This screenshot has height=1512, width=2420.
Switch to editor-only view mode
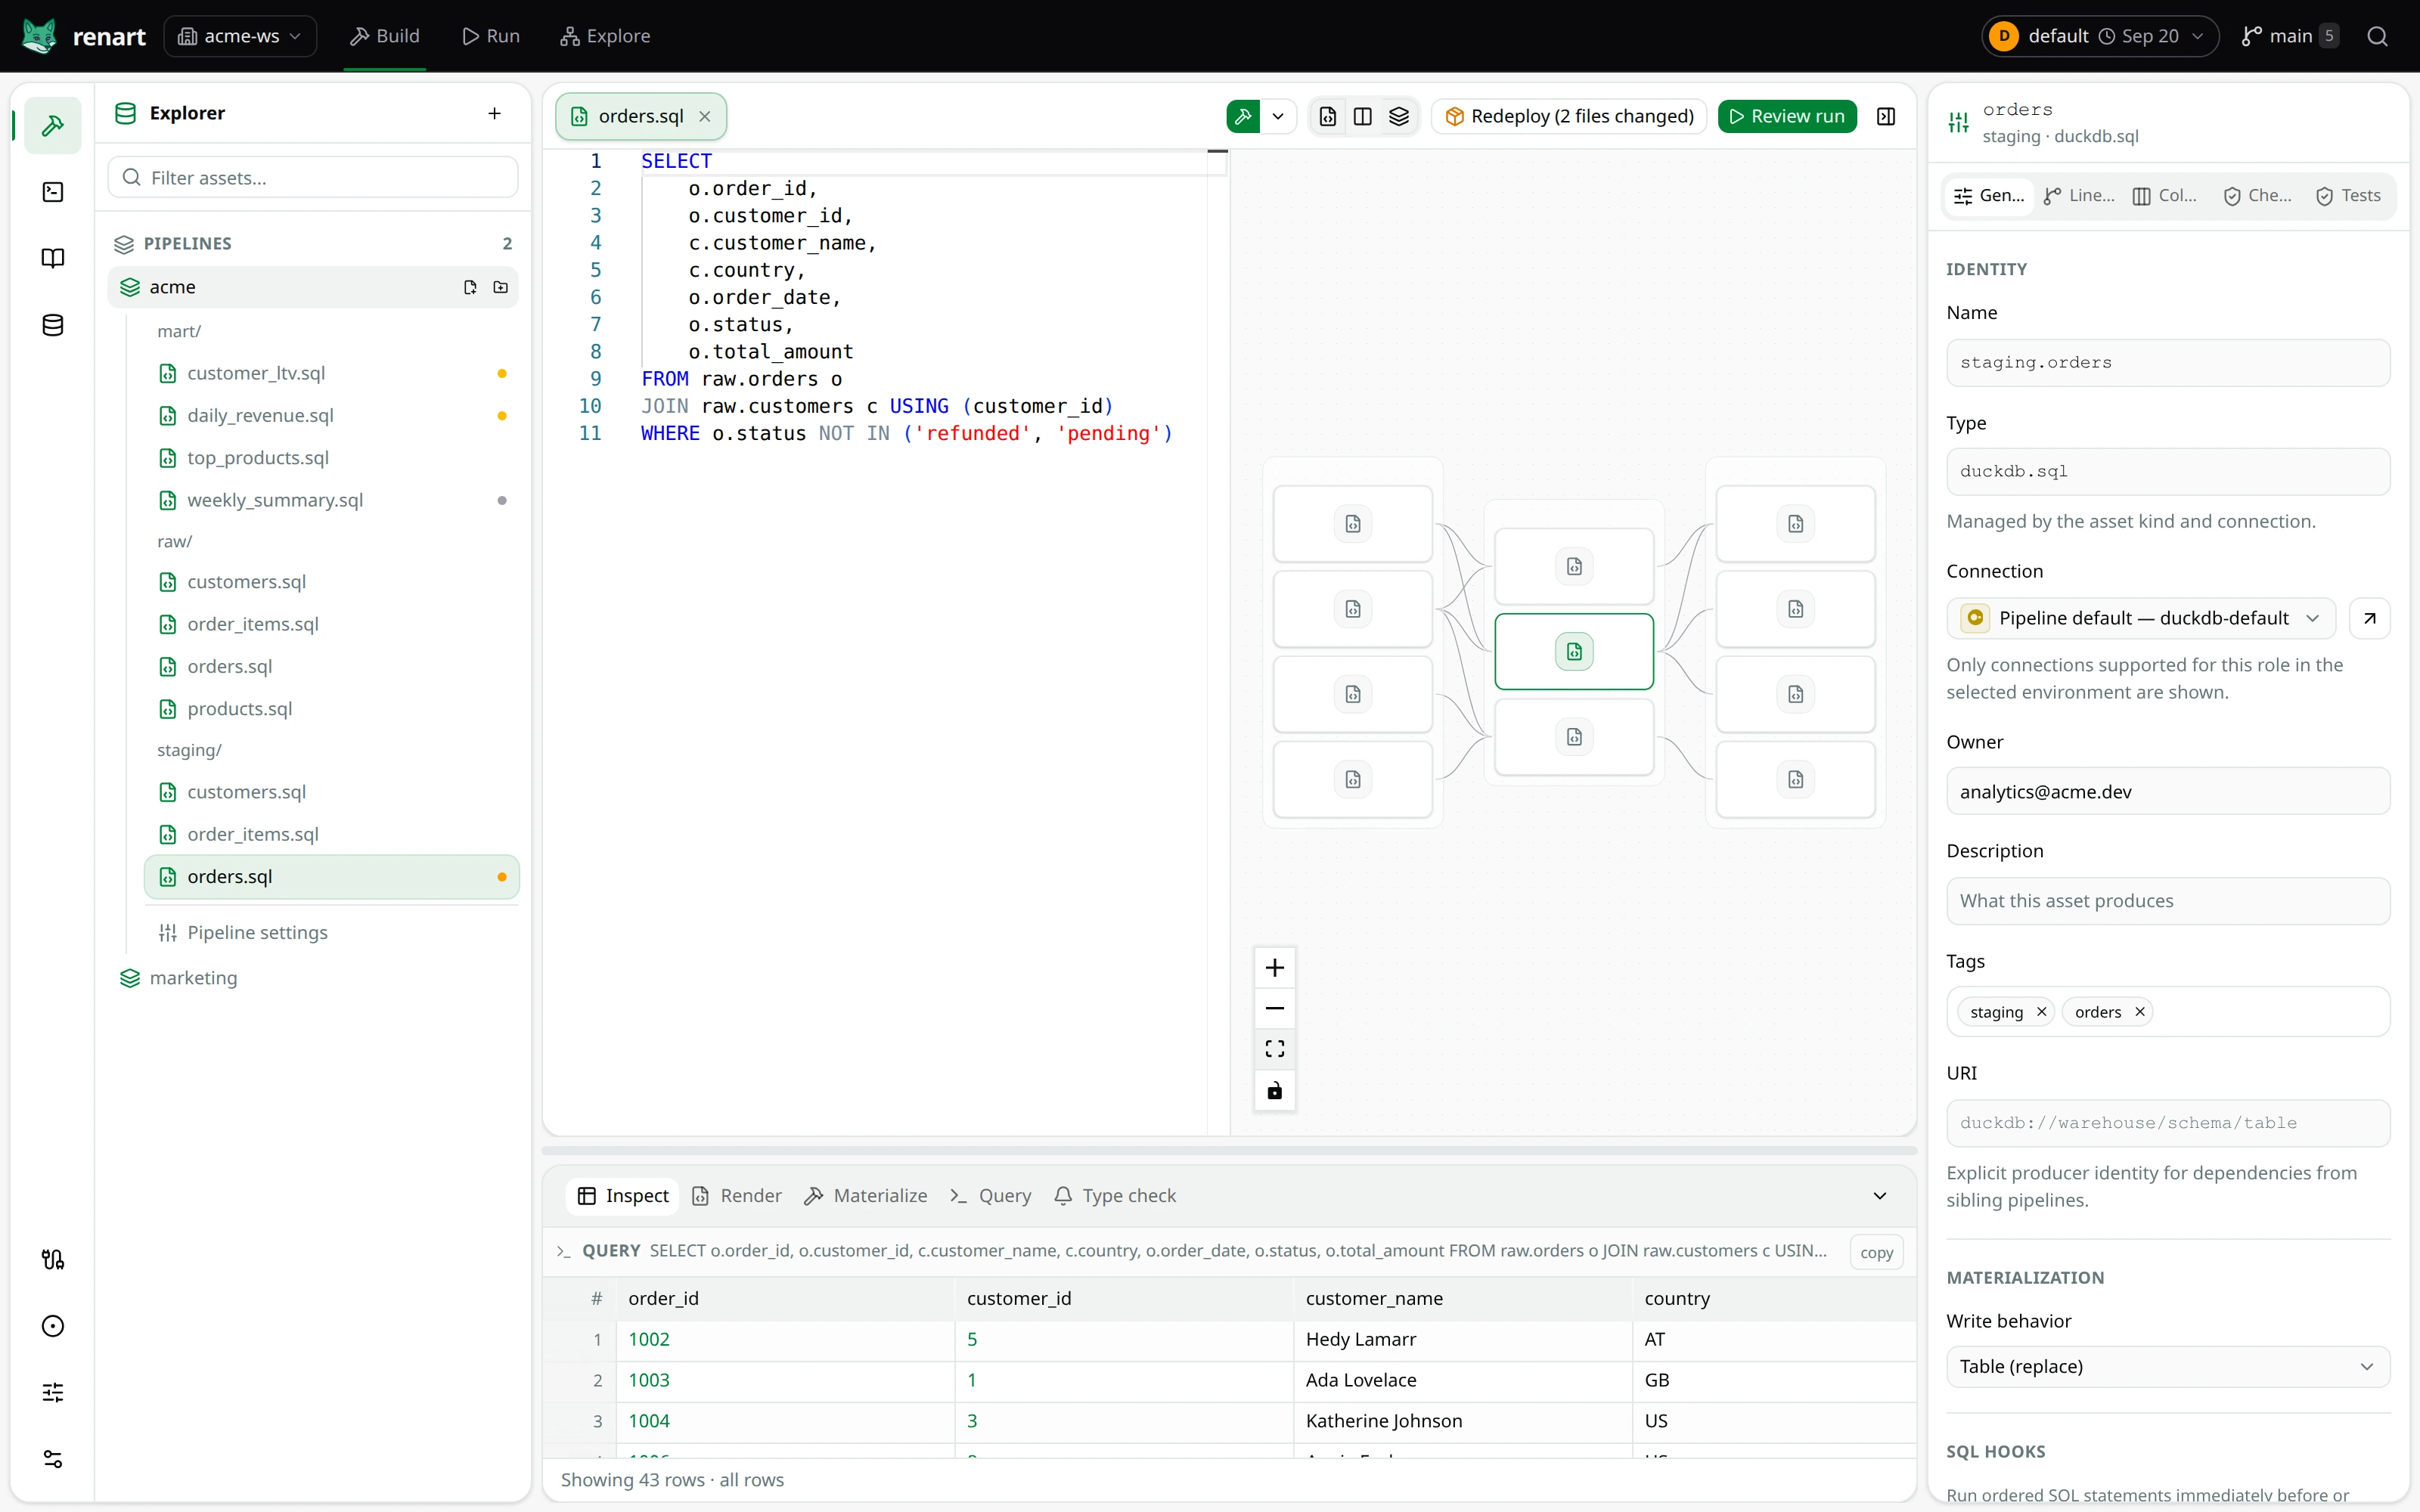pos(1327,116)
